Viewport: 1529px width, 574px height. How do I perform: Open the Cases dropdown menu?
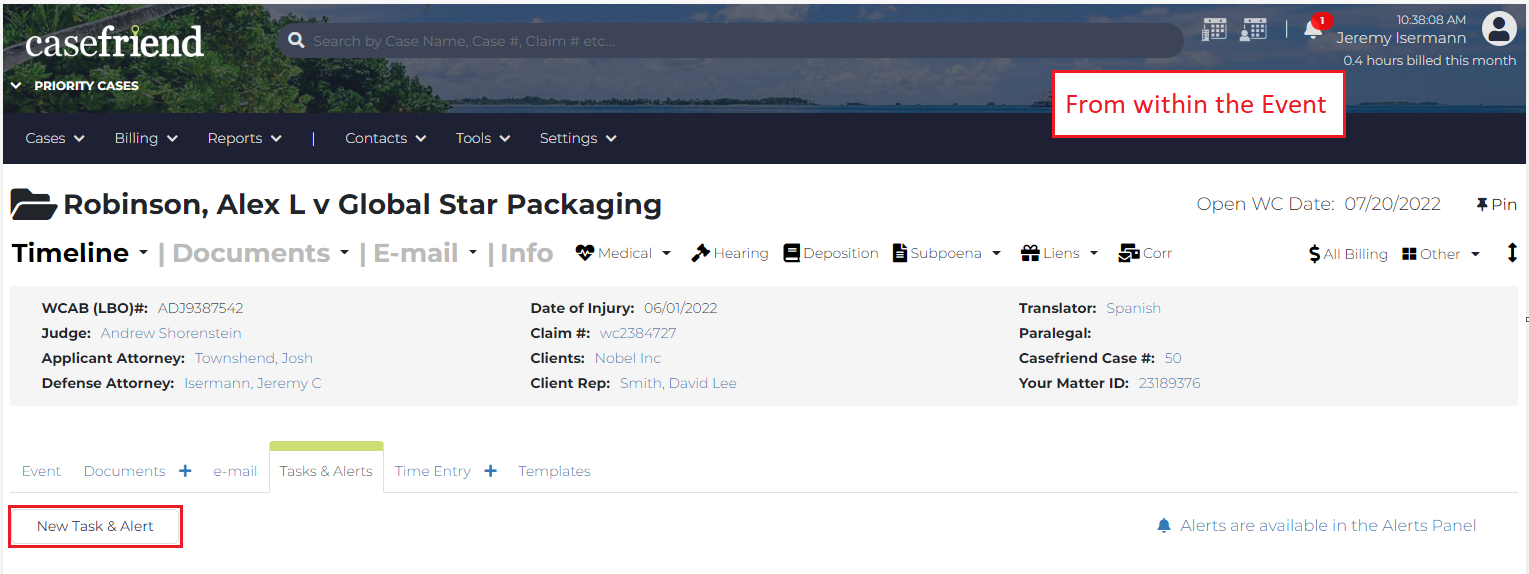coord(55,138)
